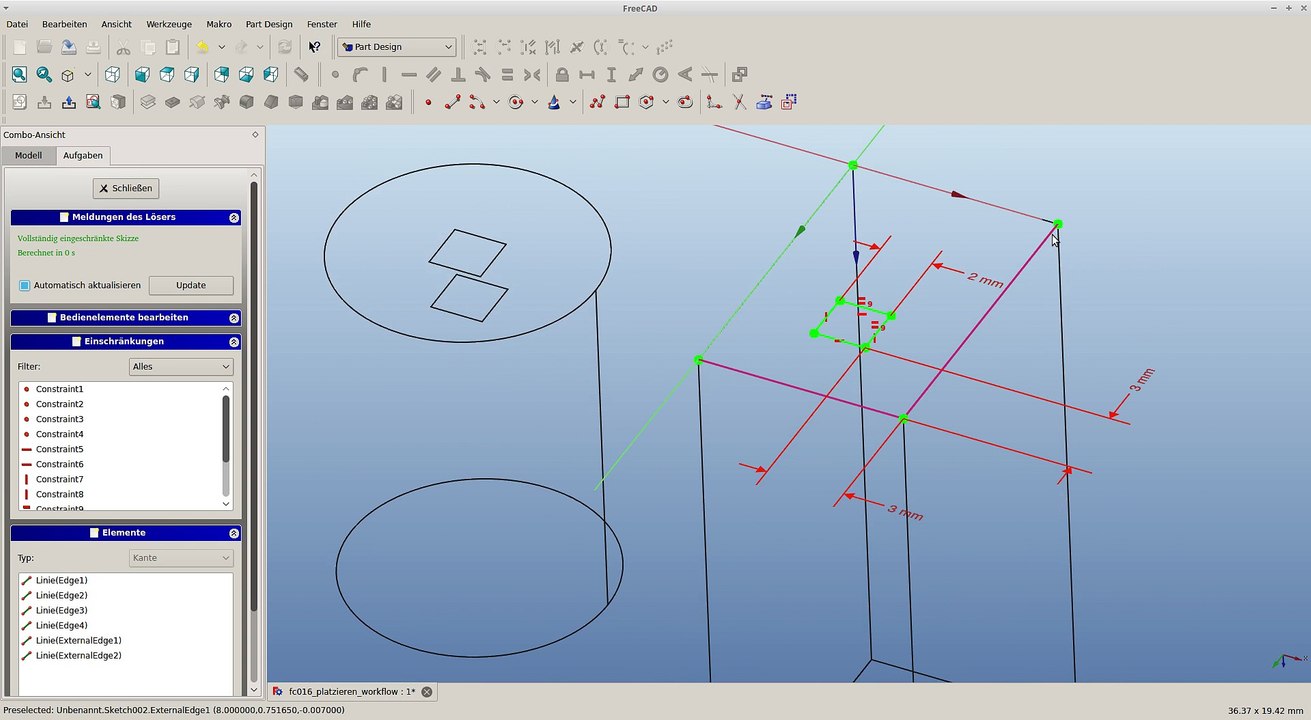Select the sketch line creation tool
The height and width of the screenshot is (720, 1311).
453,102
